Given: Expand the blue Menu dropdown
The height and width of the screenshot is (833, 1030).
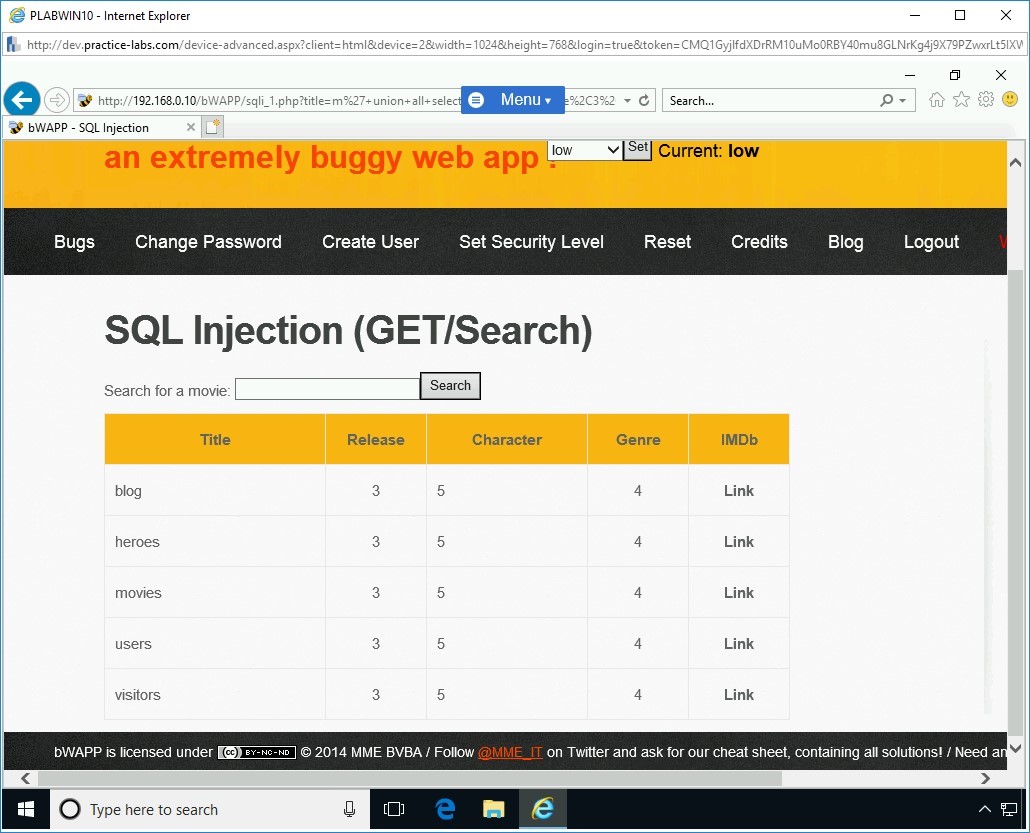Looking at the screenshot, I should click(x=513, y=100).
